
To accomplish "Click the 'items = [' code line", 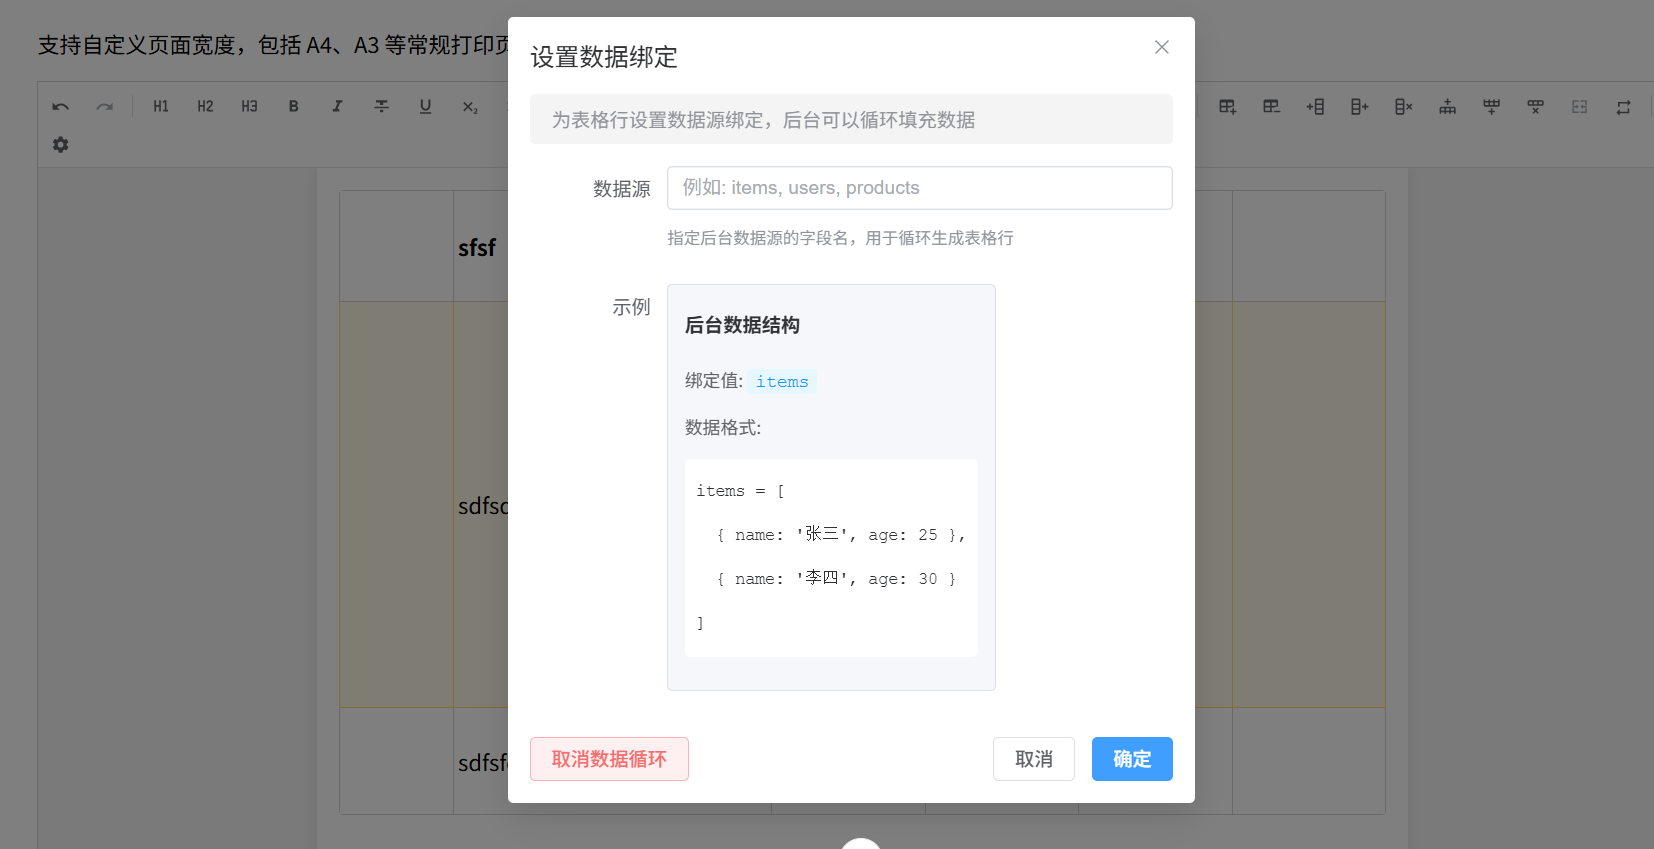I will click(741, 491).
